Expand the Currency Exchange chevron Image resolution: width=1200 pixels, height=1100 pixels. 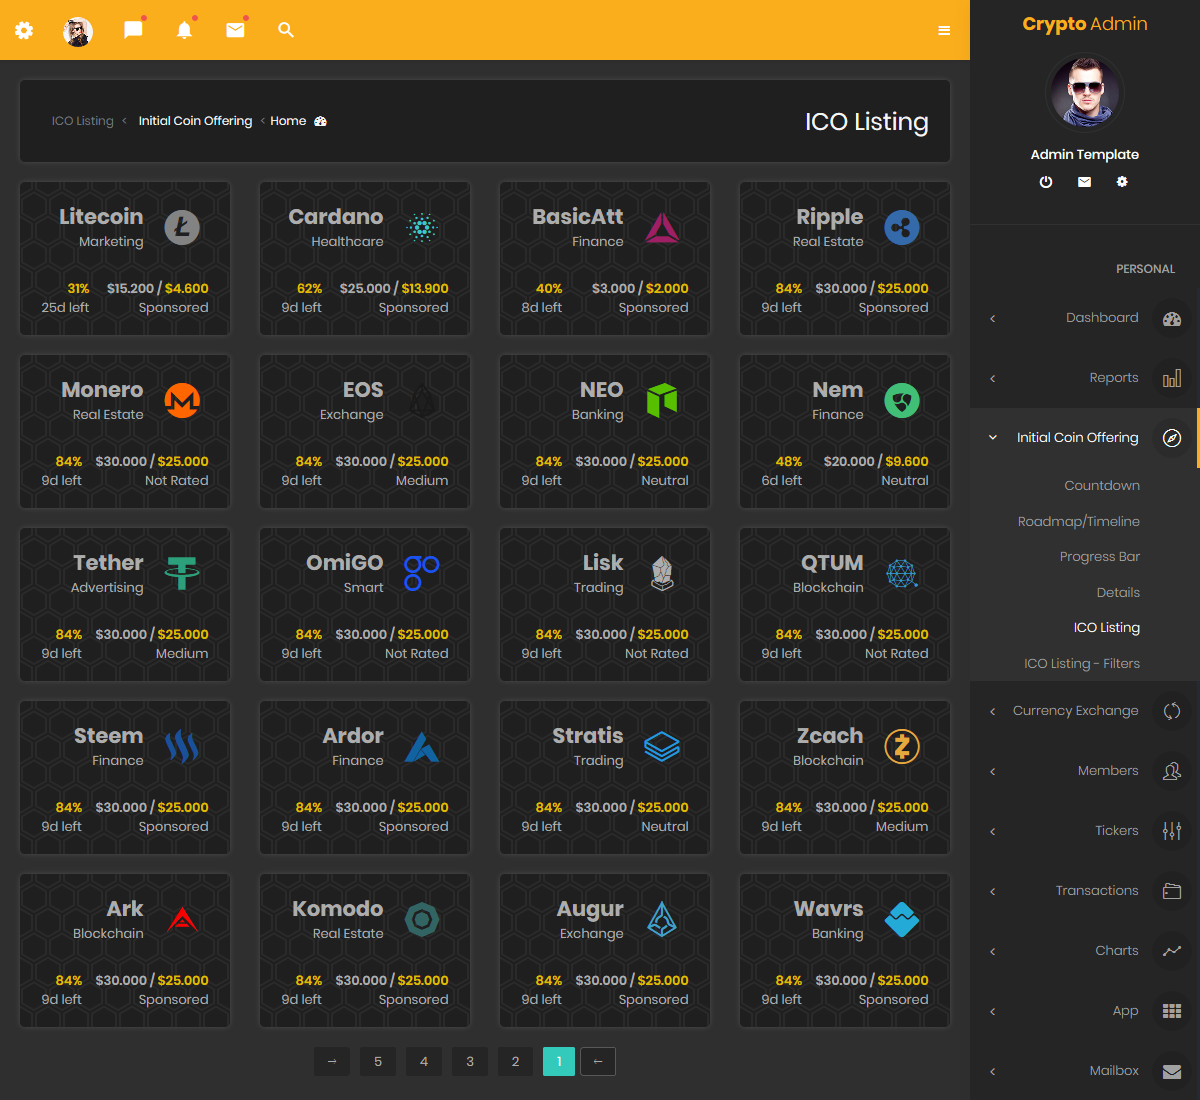pyautogui.click(x=993, y=712)
